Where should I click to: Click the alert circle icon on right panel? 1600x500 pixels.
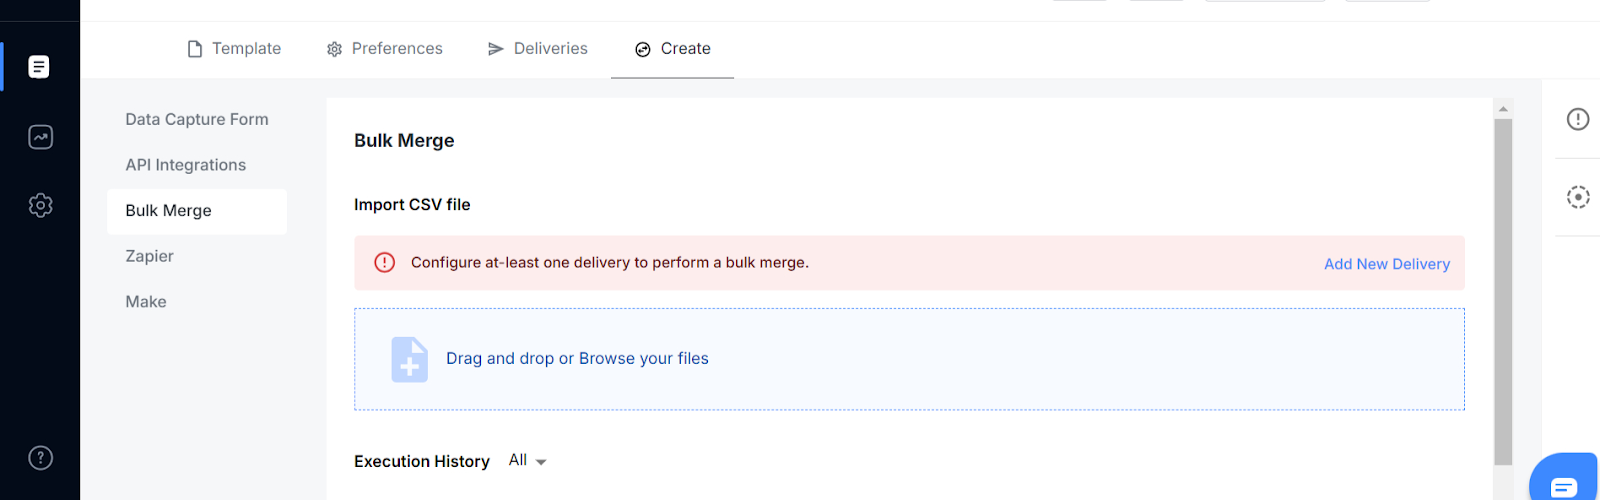click(1578, 119)
